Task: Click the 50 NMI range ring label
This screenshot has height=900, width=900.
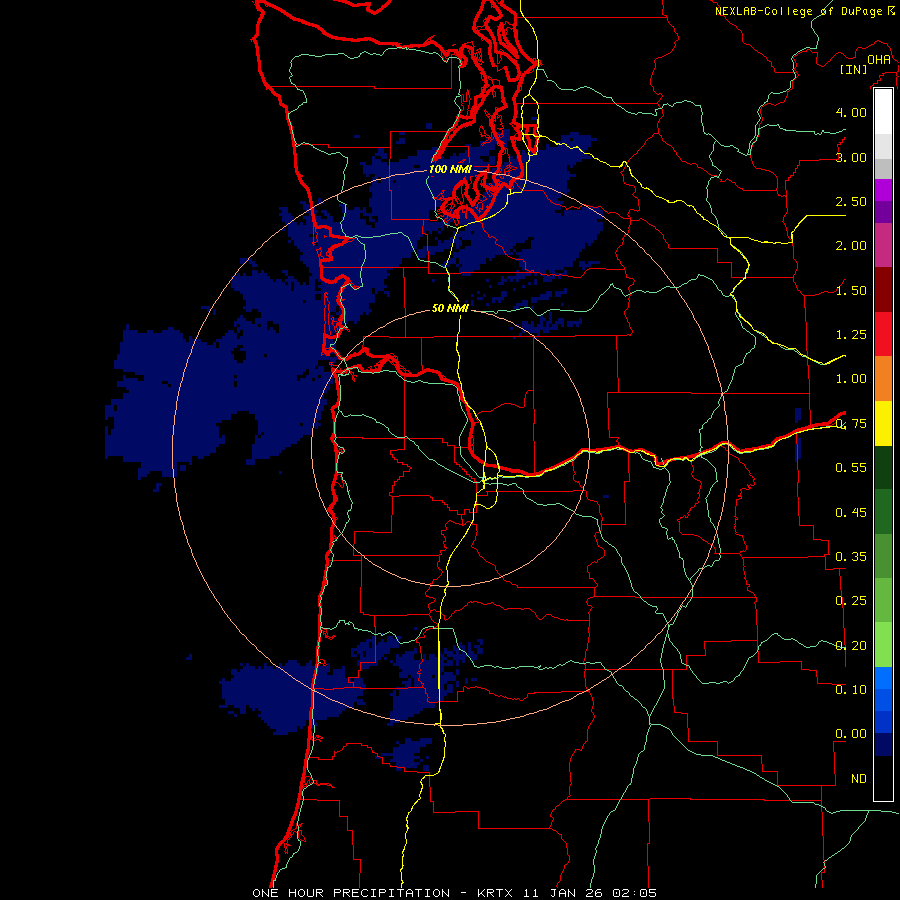Action: pos(450,308)
